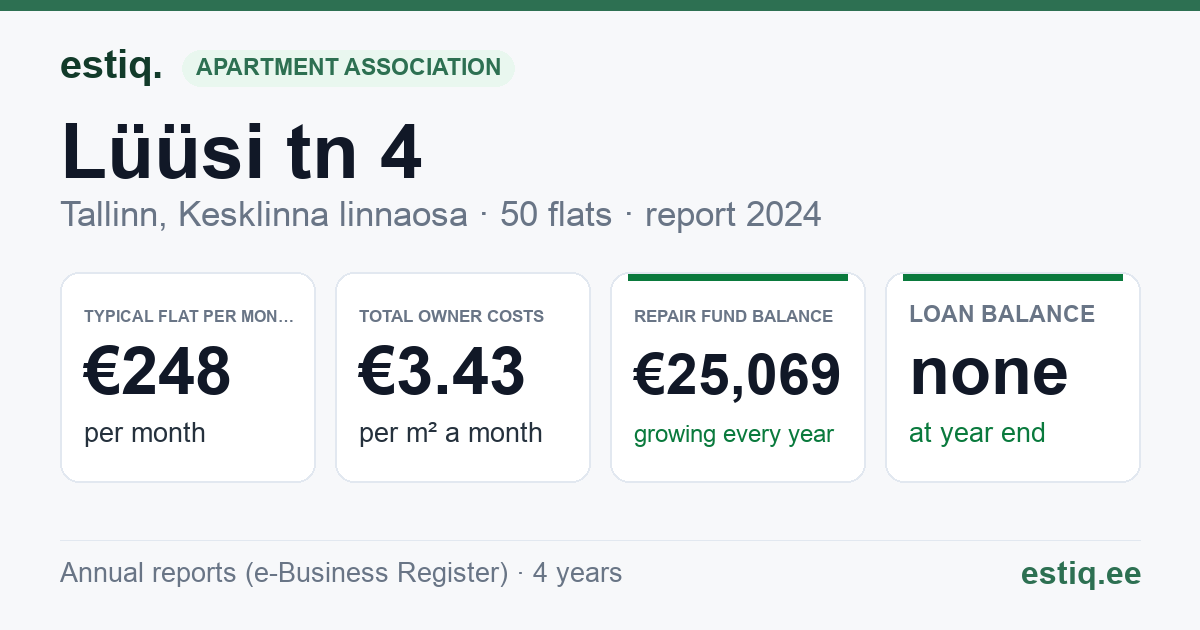Open the Repair fund balance card
Image resolution: width=1200 pixels, height=630 pixels.
738,377
